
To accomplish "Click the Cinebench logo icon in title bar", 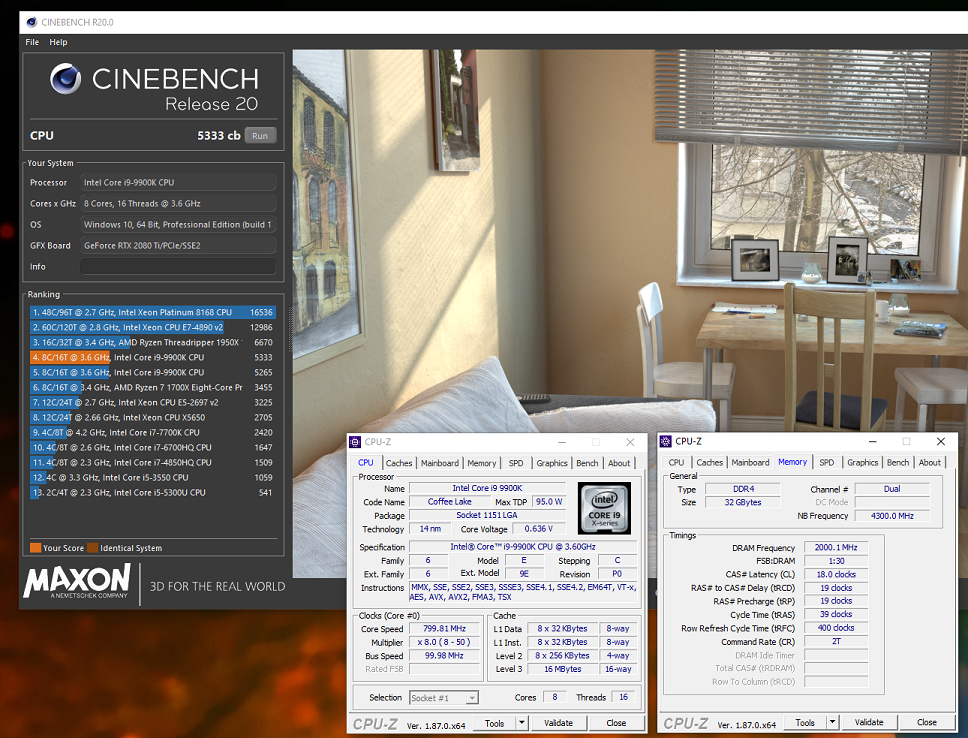I will (x=31, y=22).
